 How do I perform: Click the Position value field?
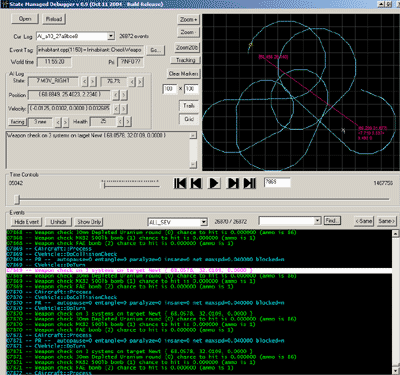click(x=69, y=95)
